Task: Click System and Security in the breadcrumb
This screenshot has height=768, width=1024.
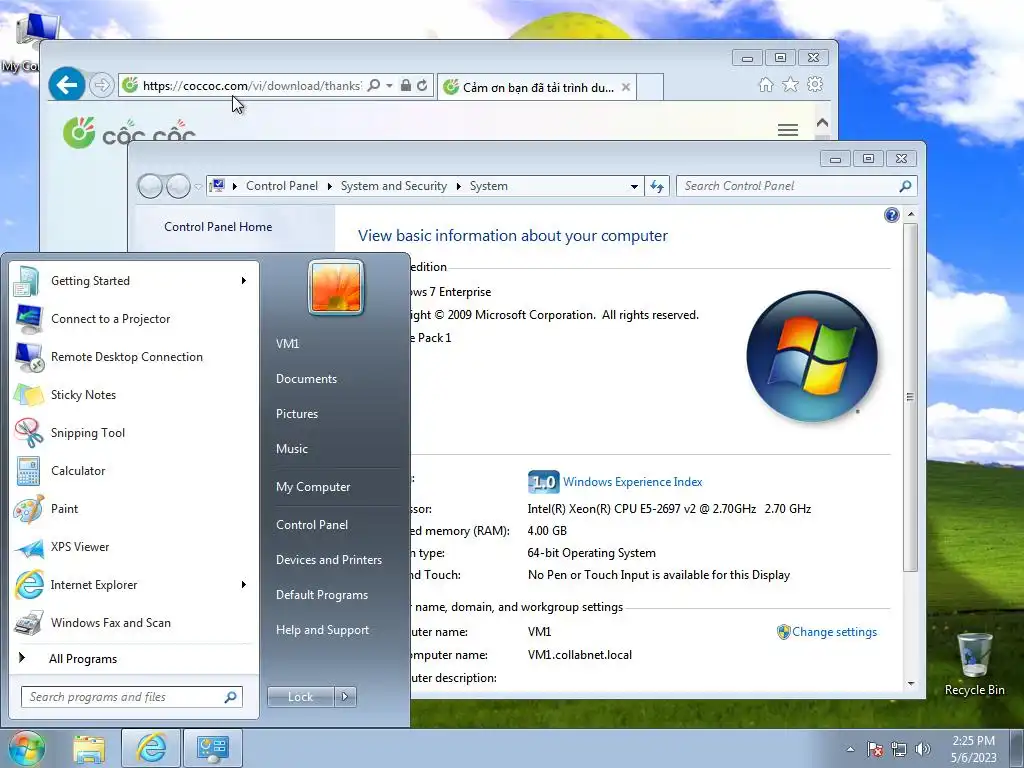Action: (x=394, y=186)
